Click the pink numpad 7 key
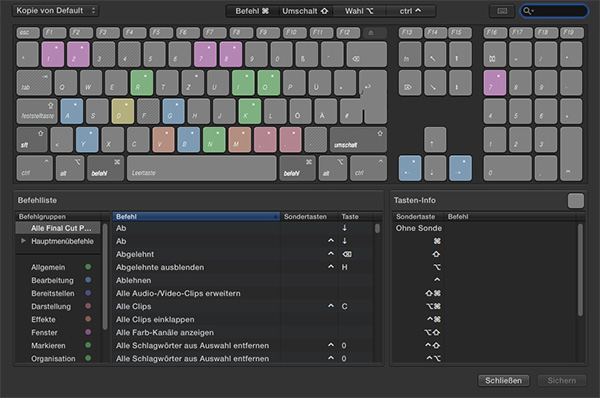 click(x=494, y=83)
